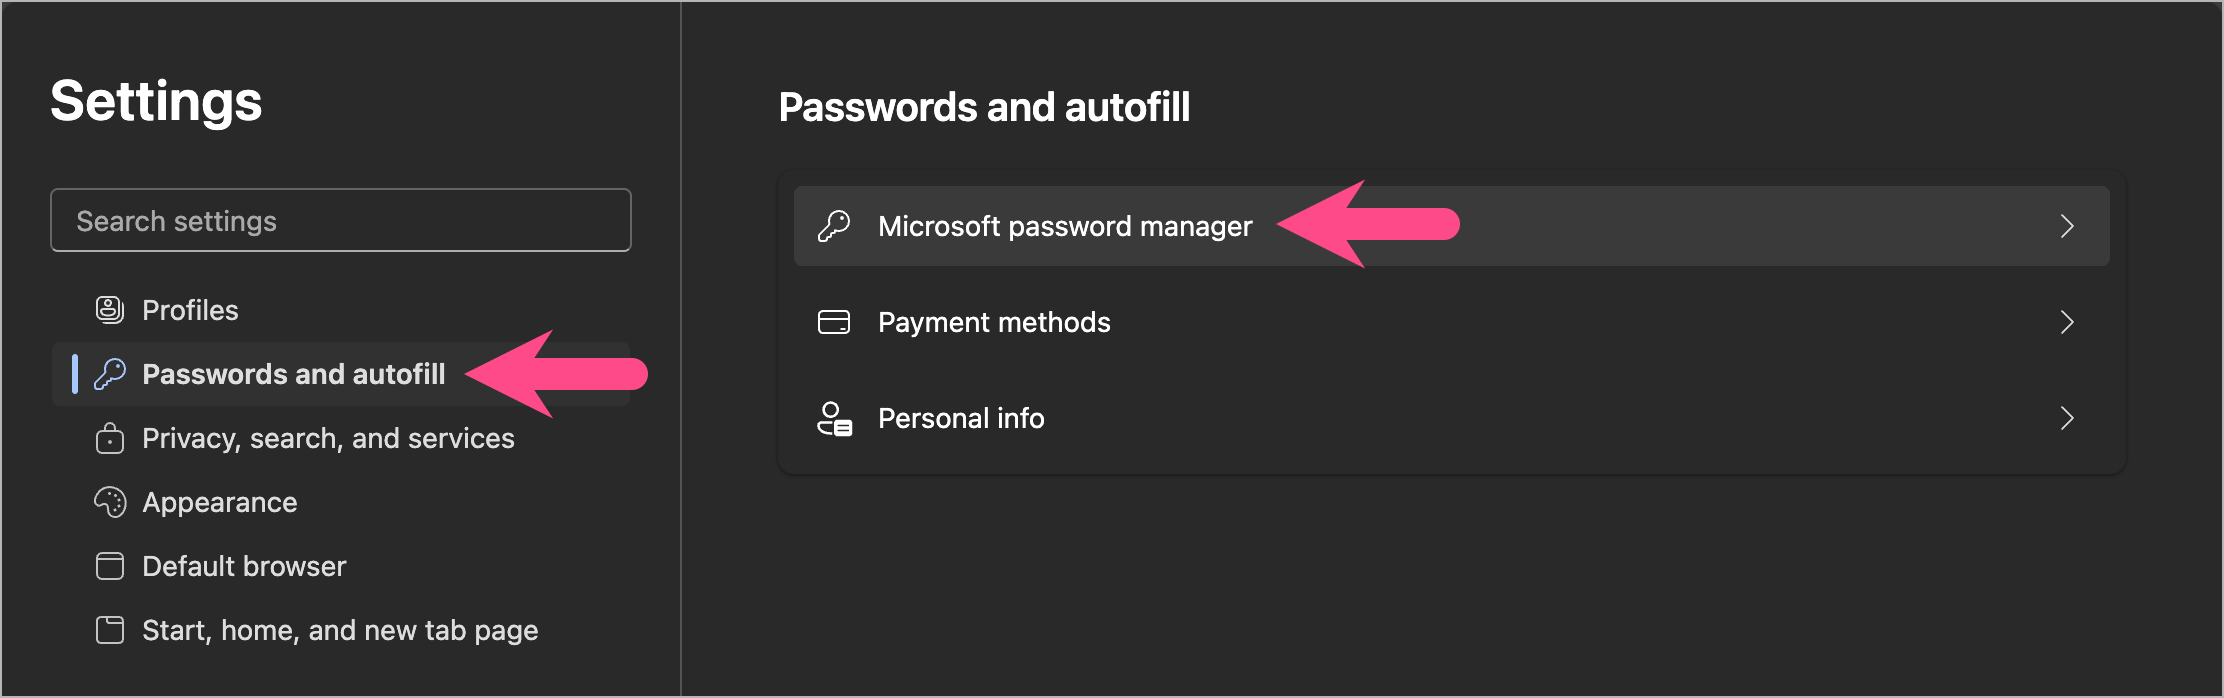The image size is (2224, 698).
Task: Click the credit card icon for Payment methods
Action: click(834, 322)
